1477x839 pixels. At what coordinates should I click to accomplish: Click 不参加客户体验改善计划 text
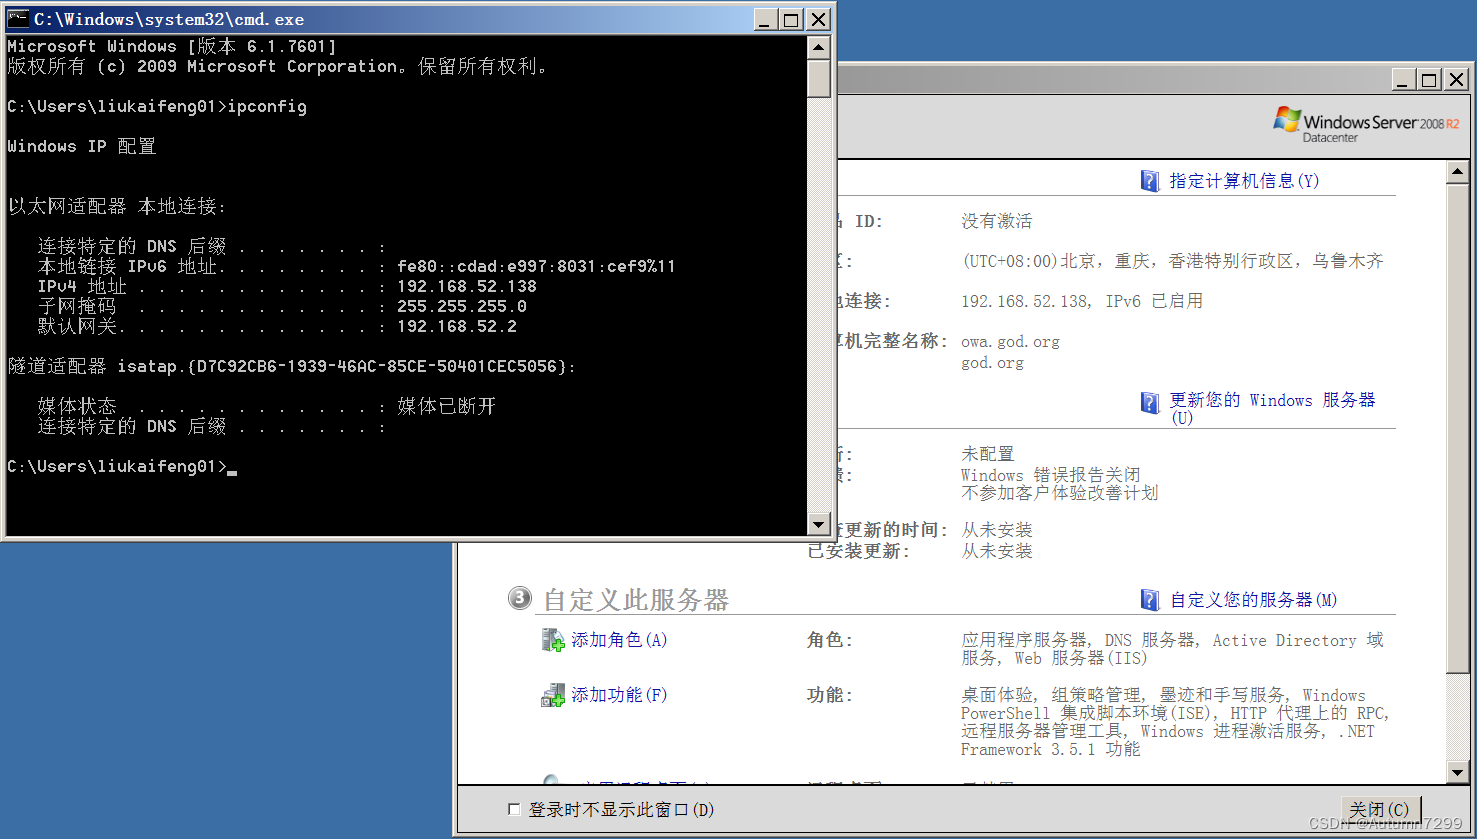pos(1059,493)
